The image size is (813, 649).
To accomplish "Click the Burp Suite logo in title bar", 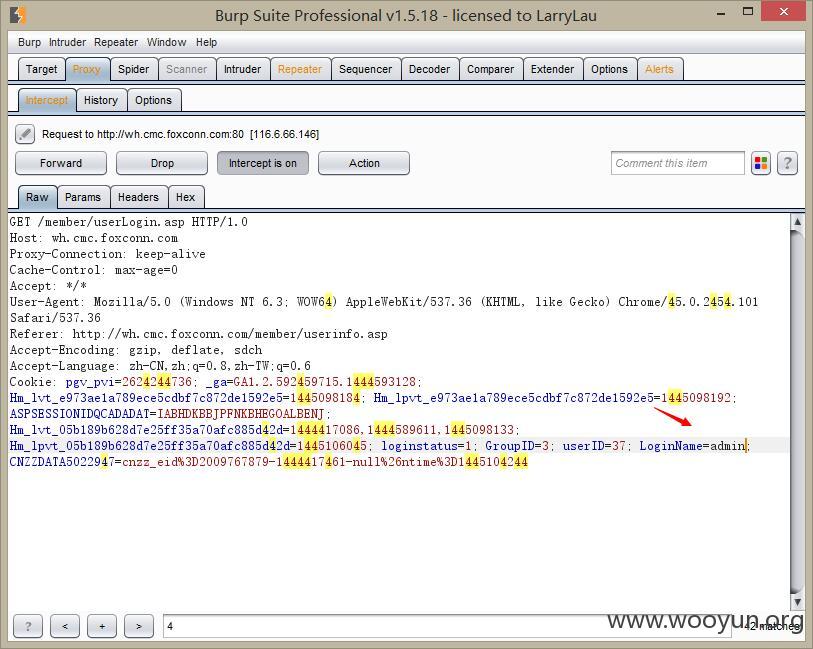I will (x=18, y=15).
